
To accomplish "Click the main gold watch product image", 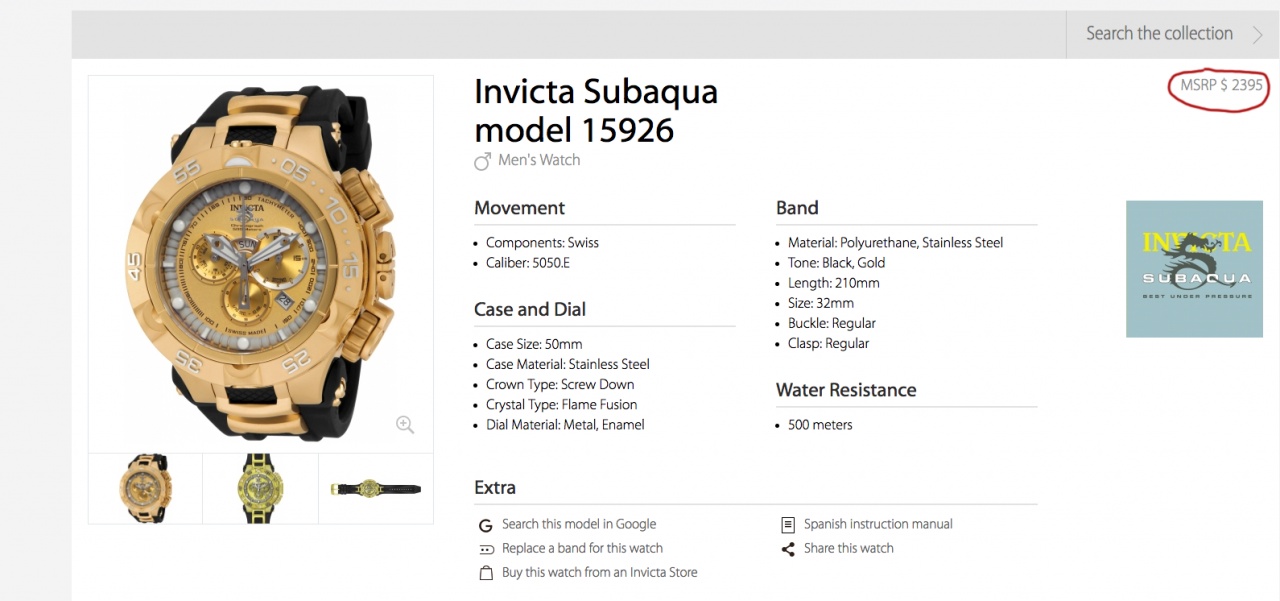I will click(260, 263).
